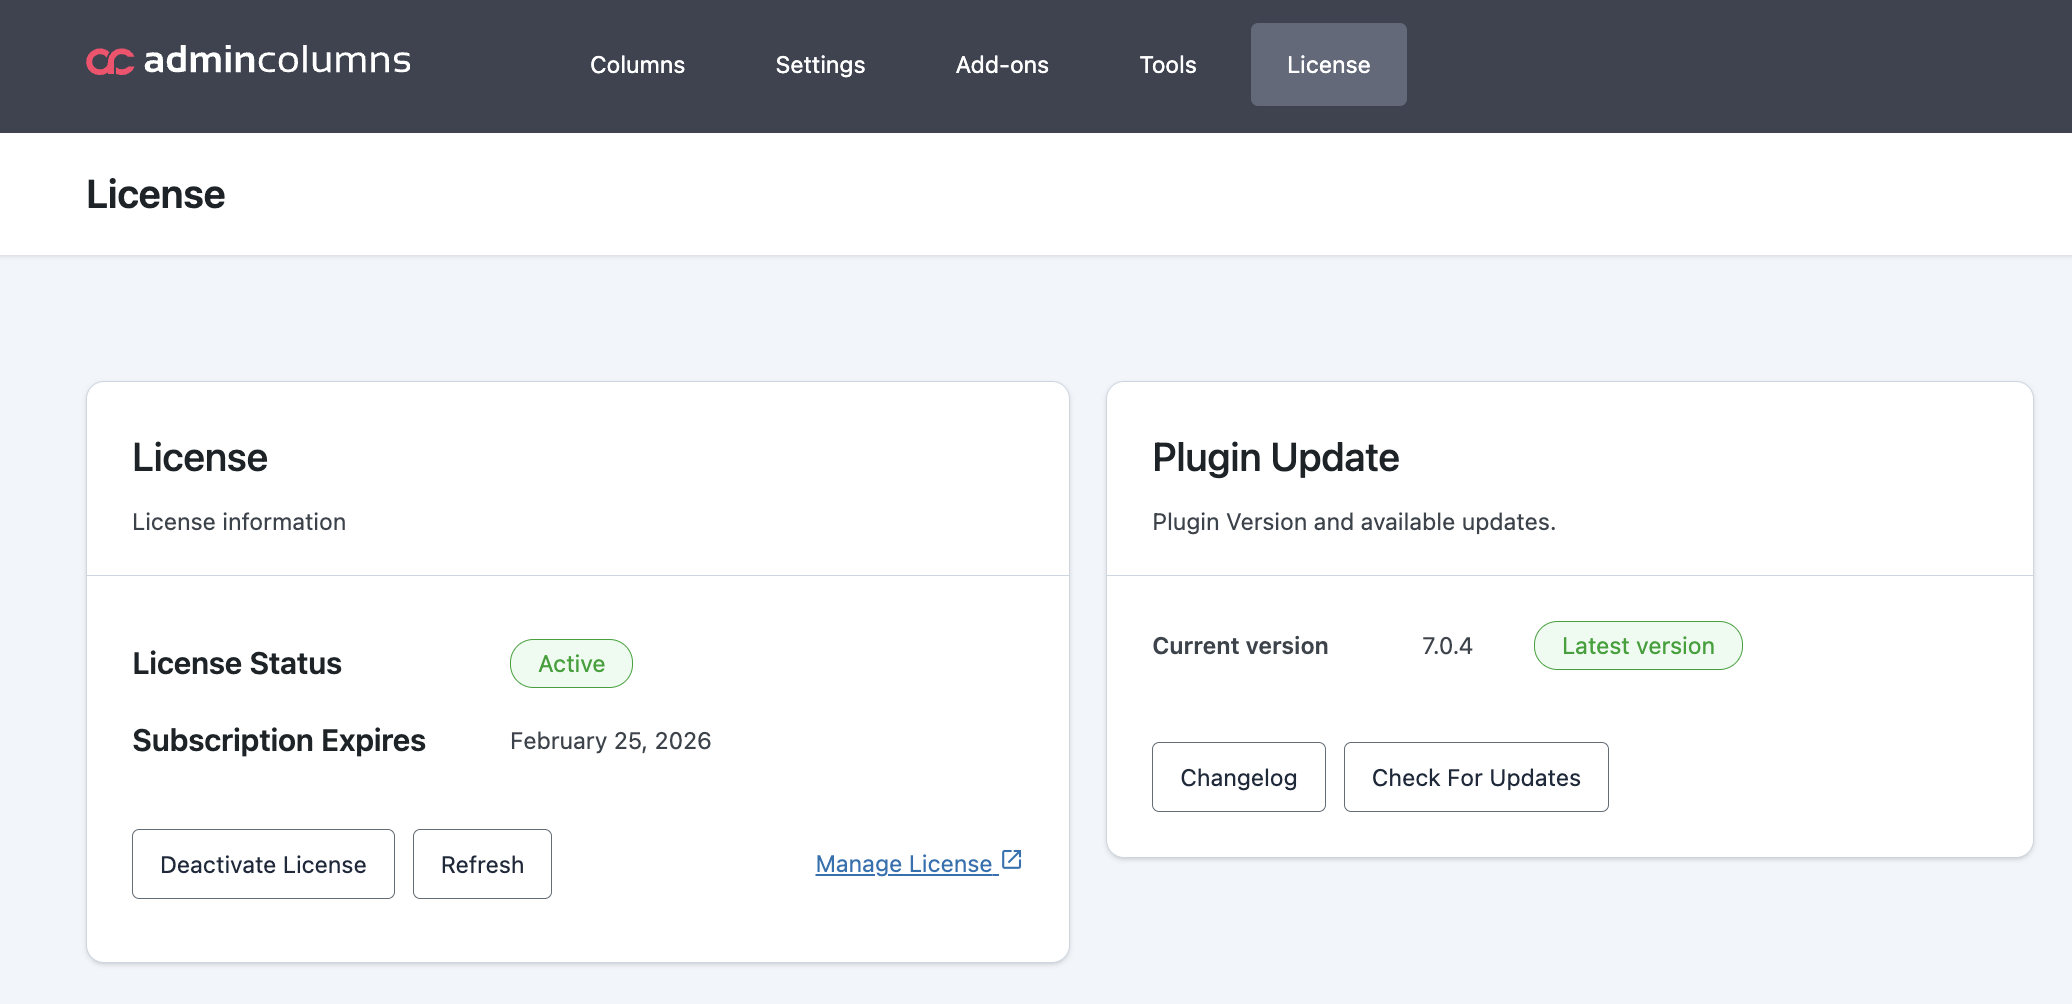Click the Subscription Expires label
The width and height of the screenshot is (2072, 1004).
279,740
